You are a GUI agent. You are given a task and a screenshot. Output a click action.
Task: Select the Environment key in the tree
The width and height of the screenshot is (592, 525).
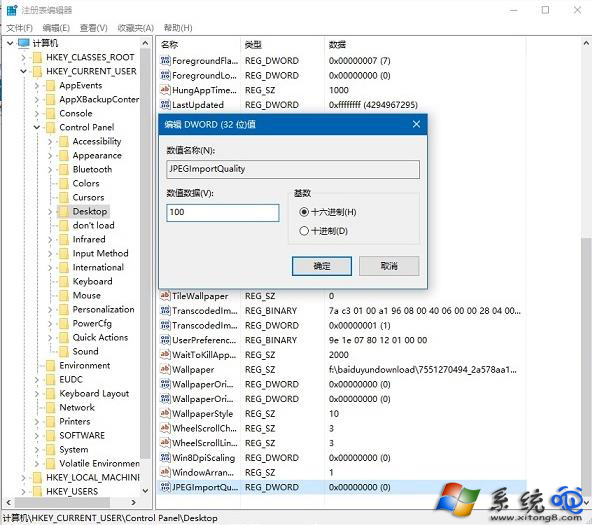[85, 366]
